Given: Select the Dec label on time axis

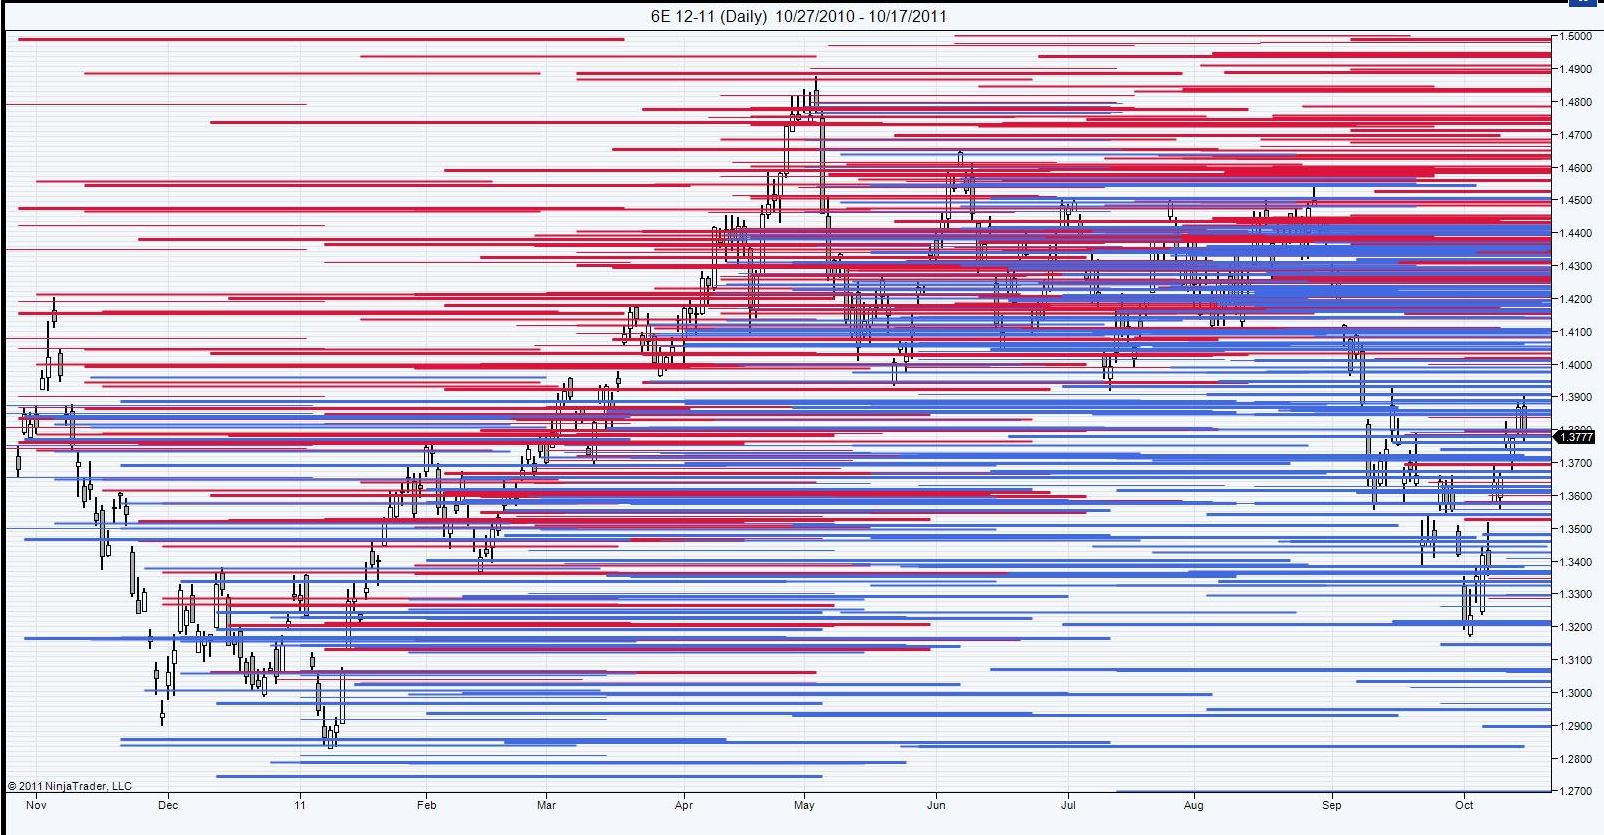Looking at the screenshot, I should pos(168,805).
